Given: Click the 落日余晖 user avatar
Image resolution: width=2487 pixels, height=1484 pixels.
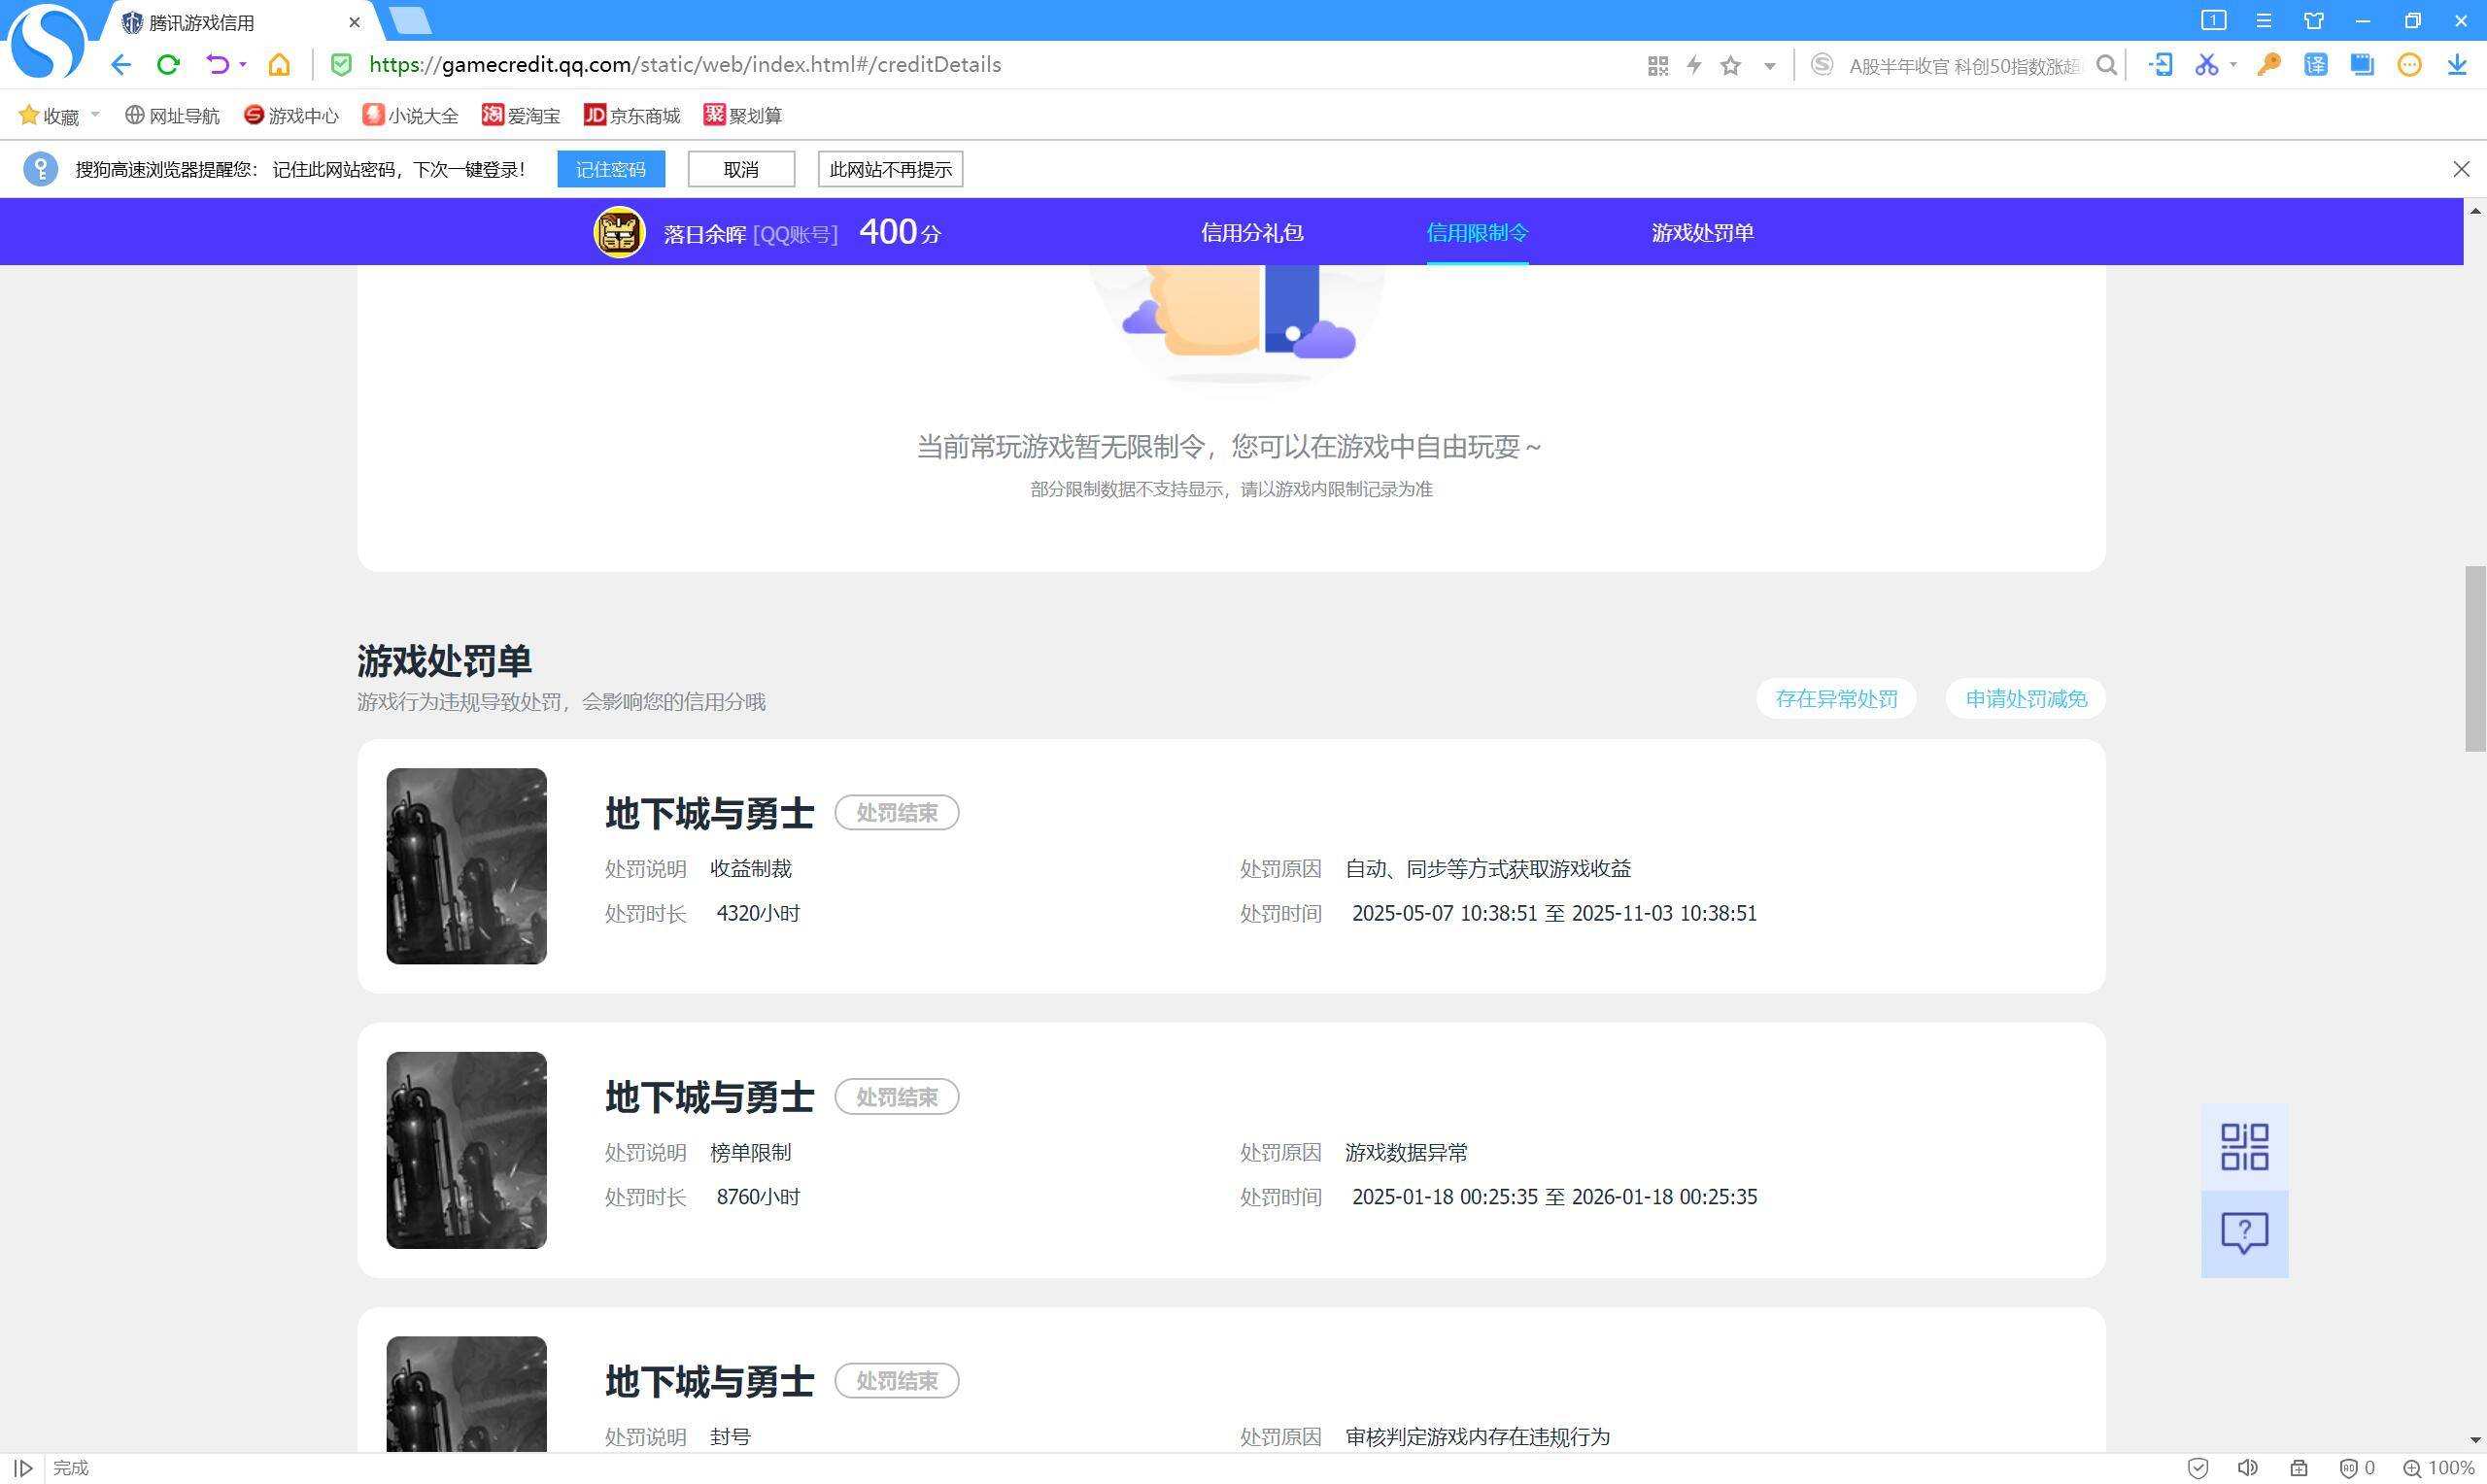Looking at the screenshot, I should click(619, 232).
